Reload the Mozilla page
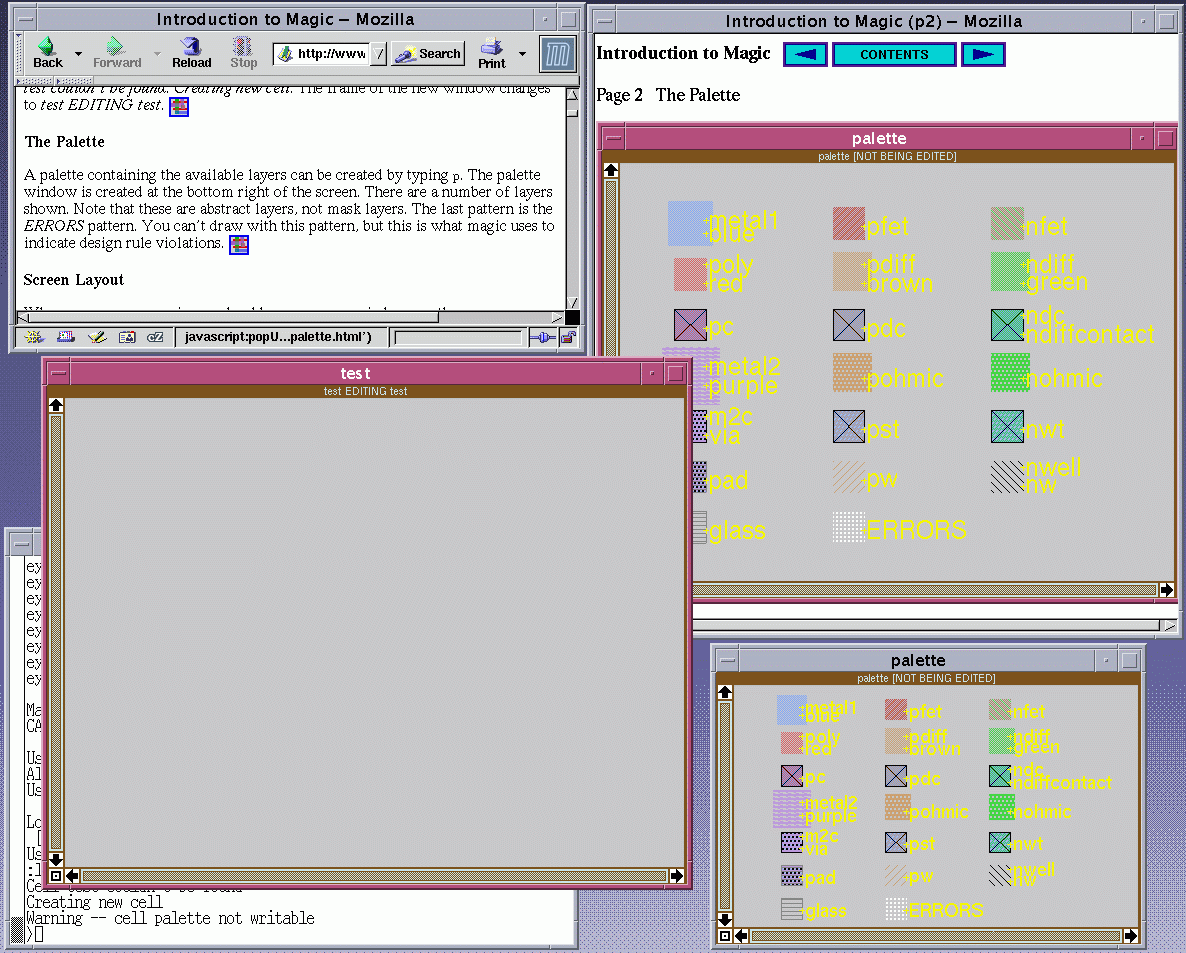This screenshot has width=1186, height=953. tap(191, 53)
